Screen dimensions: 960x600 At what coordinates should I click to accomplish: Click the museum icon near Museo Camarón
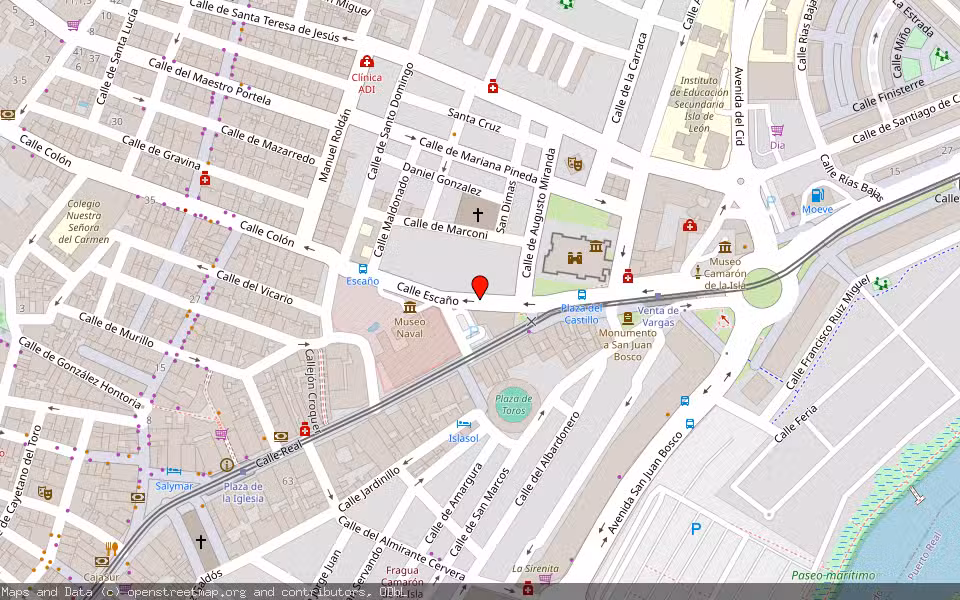(x=724, y=248)
